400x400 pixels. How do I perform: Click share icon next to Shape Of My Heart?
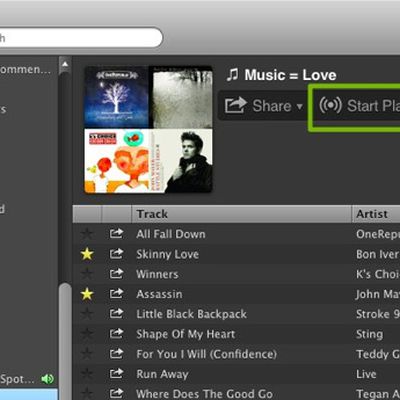coord(116,333)
